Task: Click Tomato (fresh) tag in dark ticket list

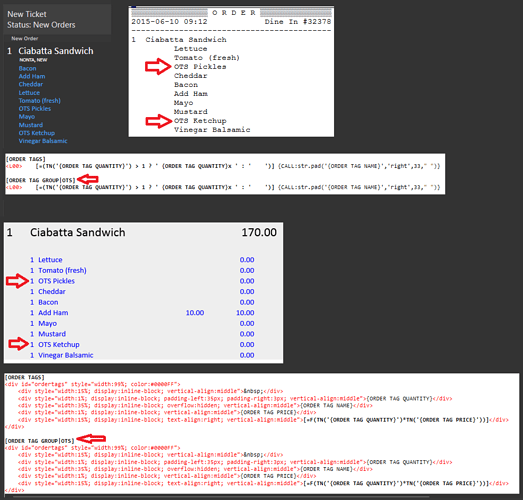Action: [39, 101]
